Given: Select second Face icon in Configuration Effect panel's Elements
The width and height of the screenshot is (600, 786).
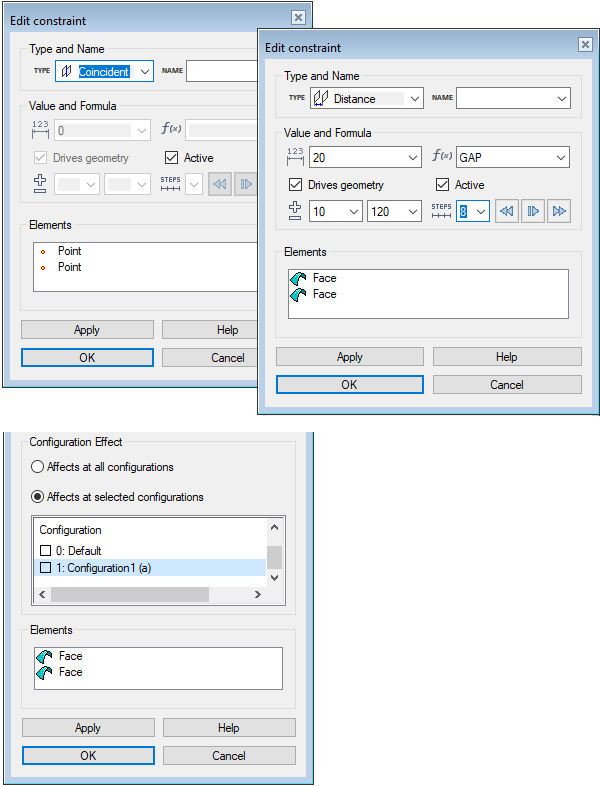Looking at the screenshot, I should pos(43,673).
